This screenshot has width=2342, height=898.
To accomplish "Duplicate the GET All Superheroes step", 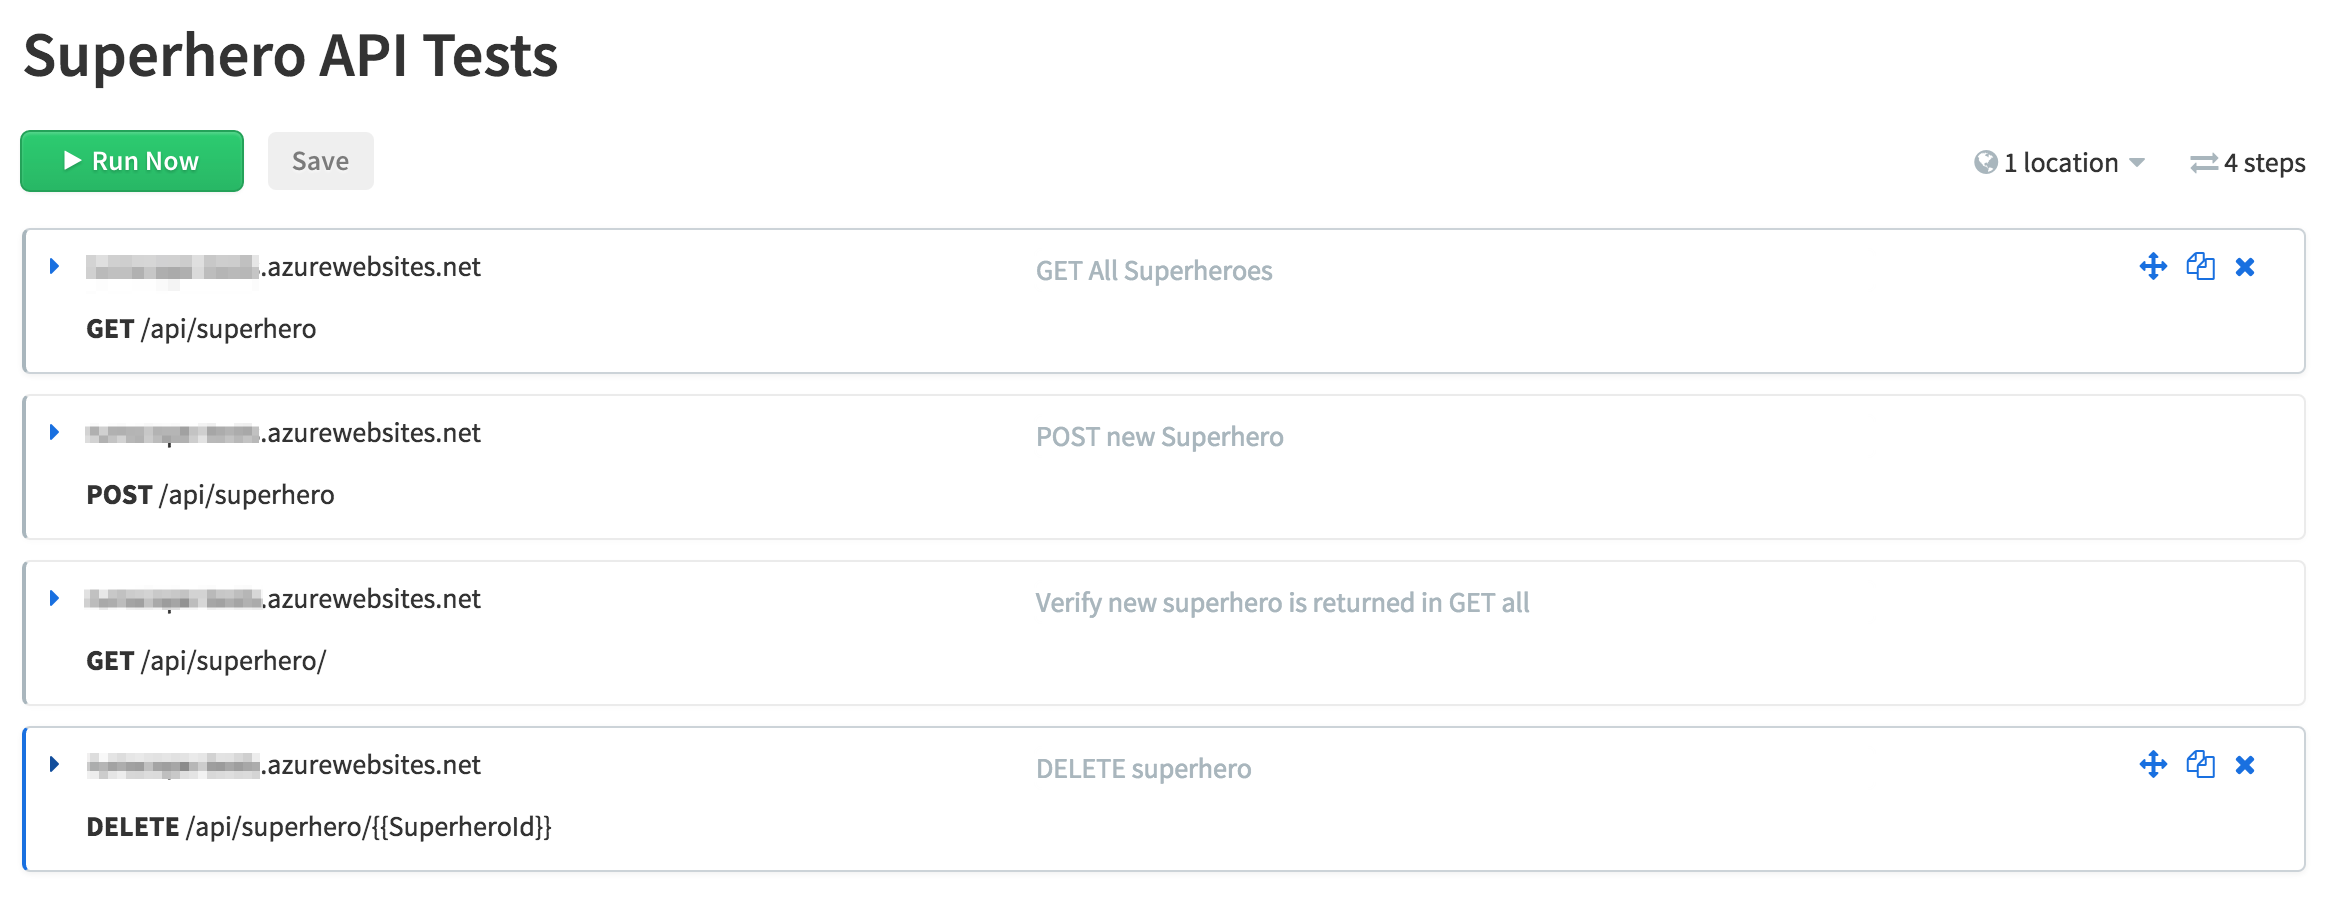I will pos(2200,266).
